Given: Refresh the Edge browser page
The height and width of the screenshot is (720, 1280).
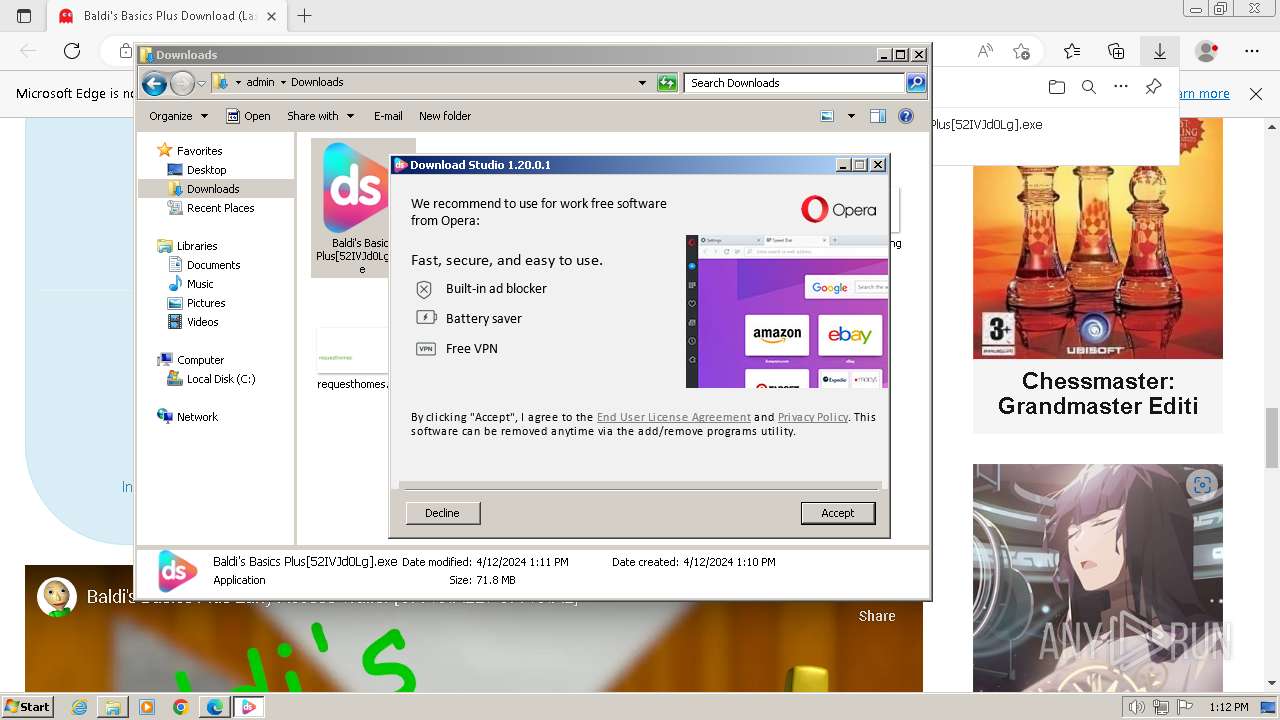Looking at the screenshot, I should pos(72,51).
